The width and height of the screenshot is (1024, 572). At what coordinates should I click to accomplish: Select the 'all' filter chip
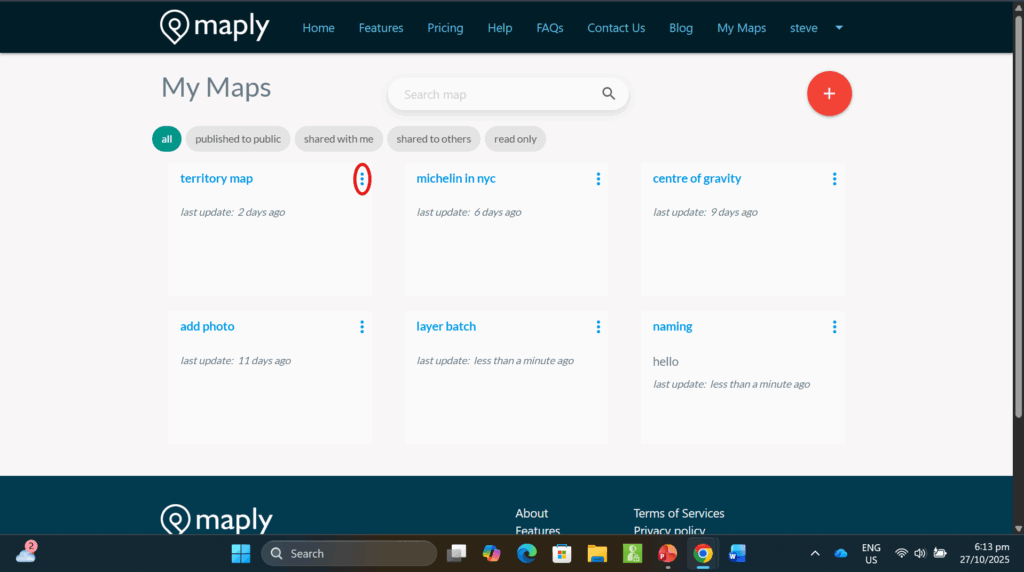166,139
